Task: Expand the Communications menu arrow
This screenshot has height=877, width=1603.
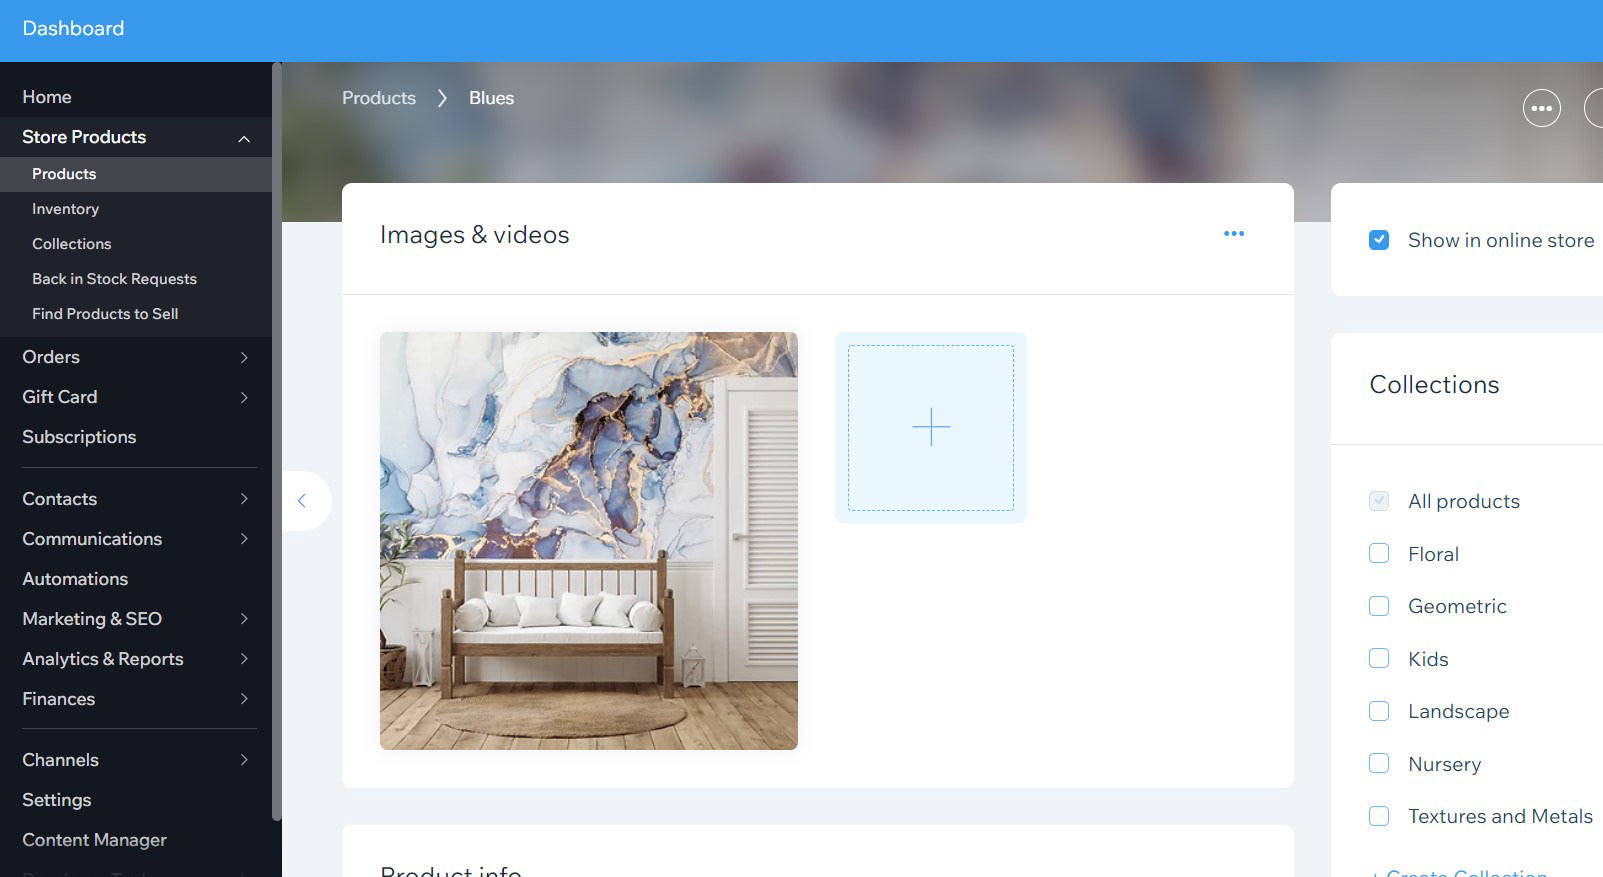Action: pyautogui.click(x=244, y=539)
